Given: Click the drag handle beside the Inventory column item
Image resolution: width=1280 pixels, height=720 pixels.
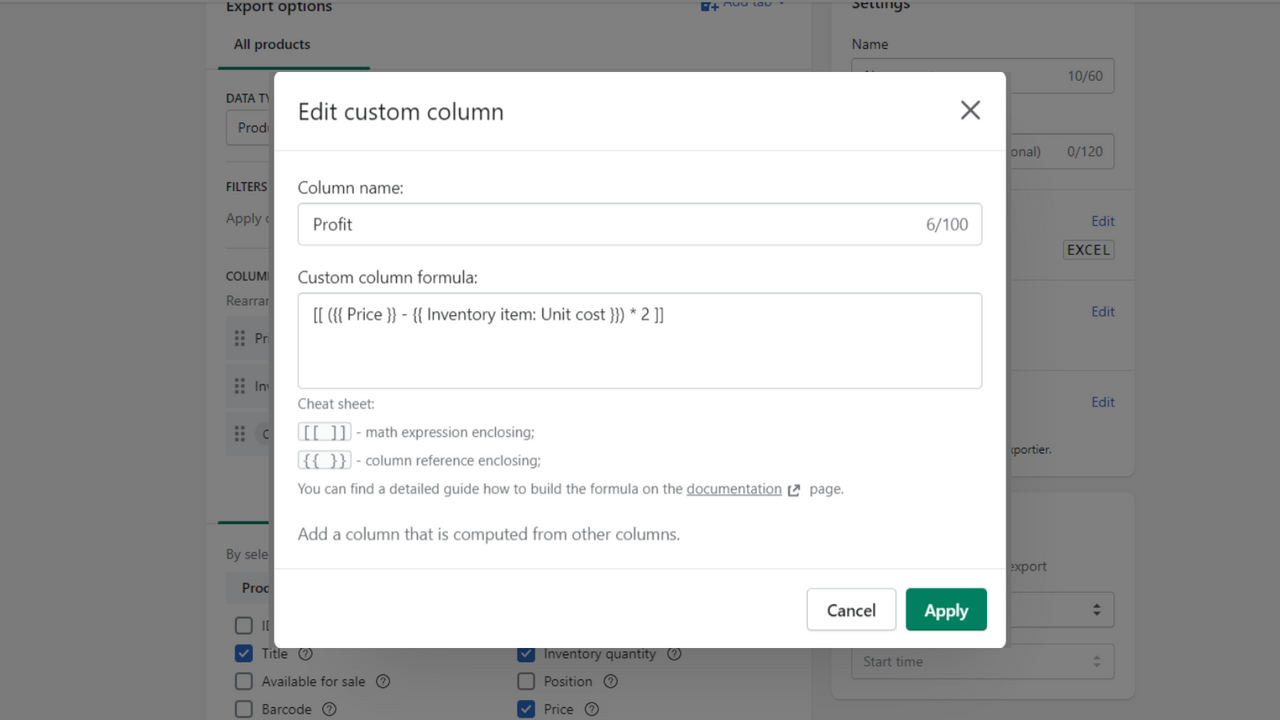Looking at the screenshot, I should (240, 386).
